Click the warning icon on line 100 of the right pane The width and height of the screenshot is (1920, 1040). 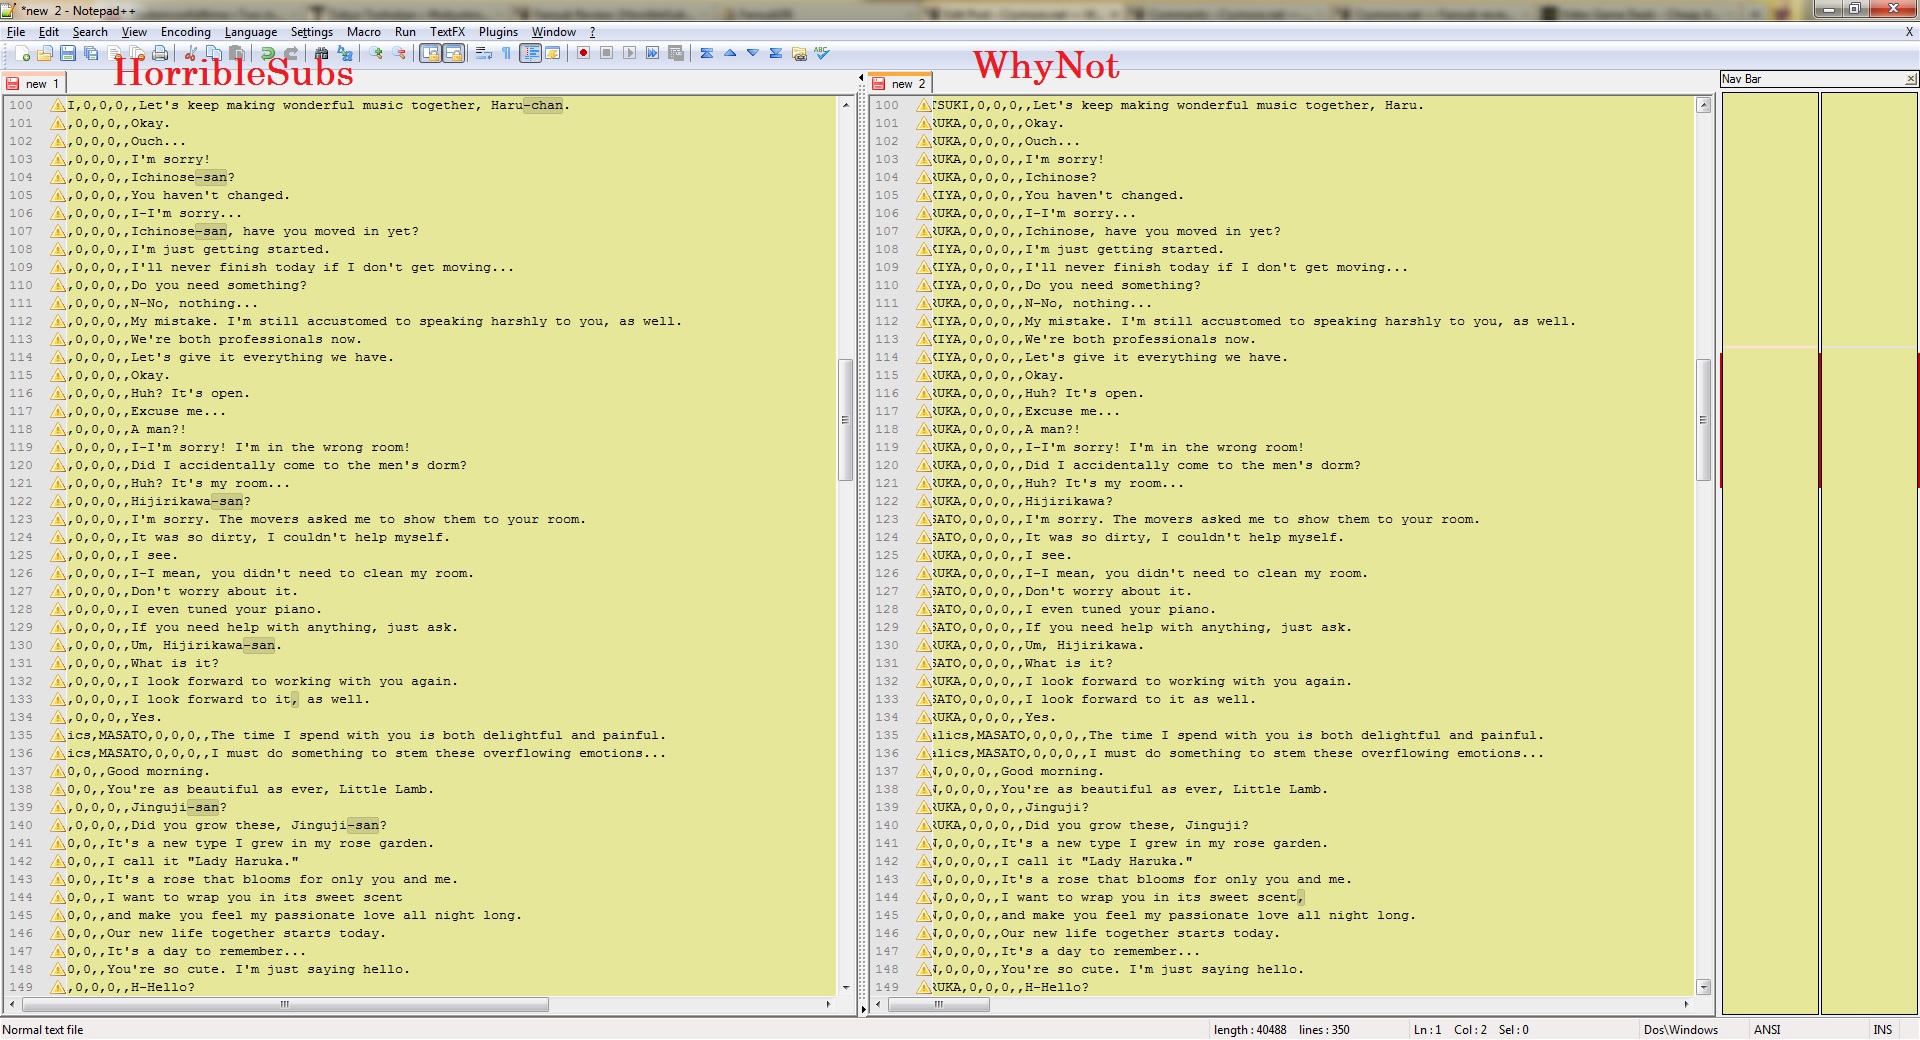point(924,105)
